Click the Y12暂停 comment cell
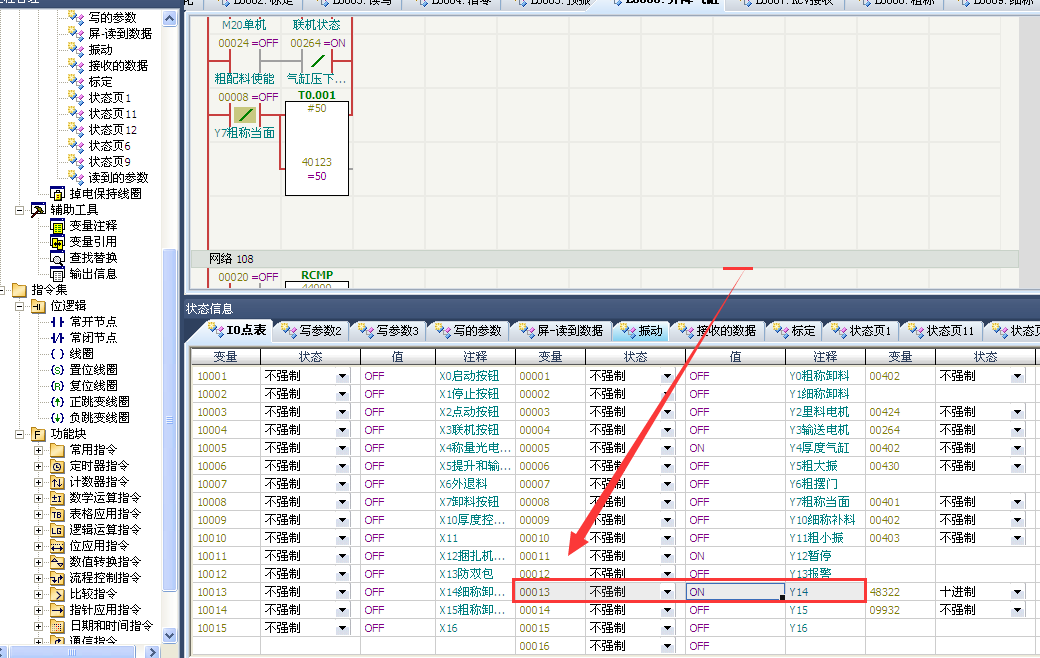Screen dimensions: 1040x658 point(824,556)
